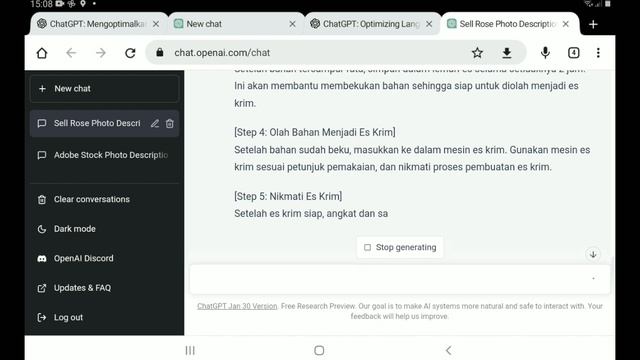
Task: Open the tab switcher showing 4 tabs
Action: pos(573,53)
